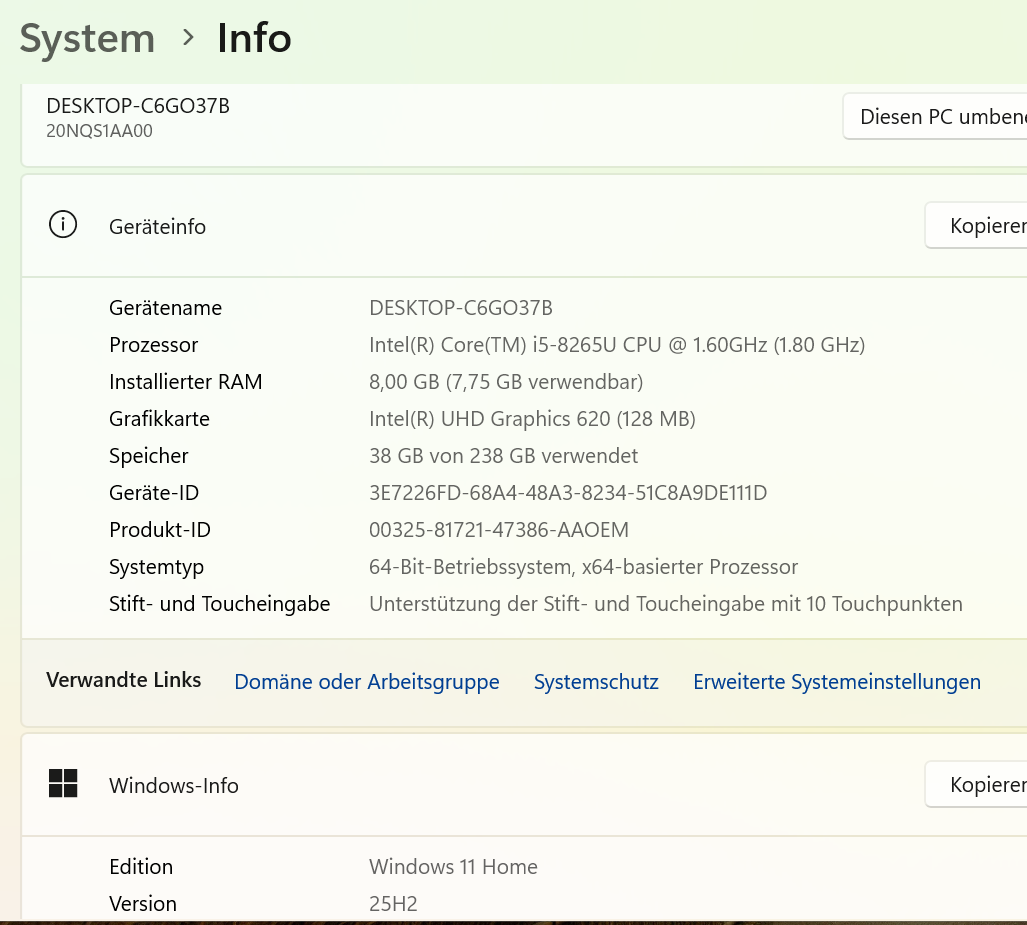
Task: Rename this PC via 'Diesen PC umbenennen' button
Action: [x=935, y=117]
